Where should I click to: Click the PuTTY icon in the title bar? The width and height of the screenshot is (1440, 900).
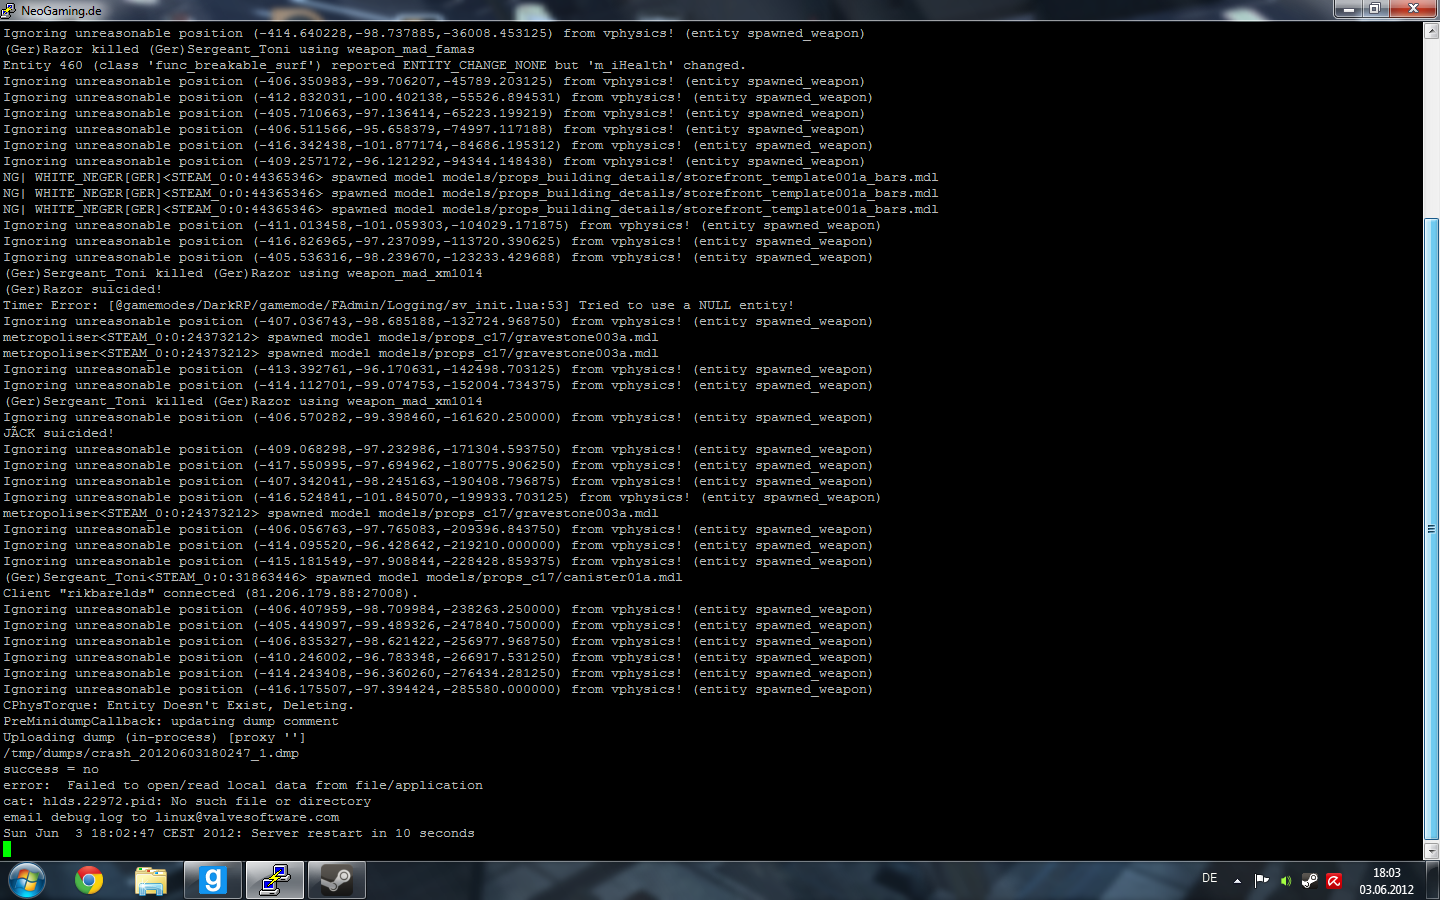[9, 10]
